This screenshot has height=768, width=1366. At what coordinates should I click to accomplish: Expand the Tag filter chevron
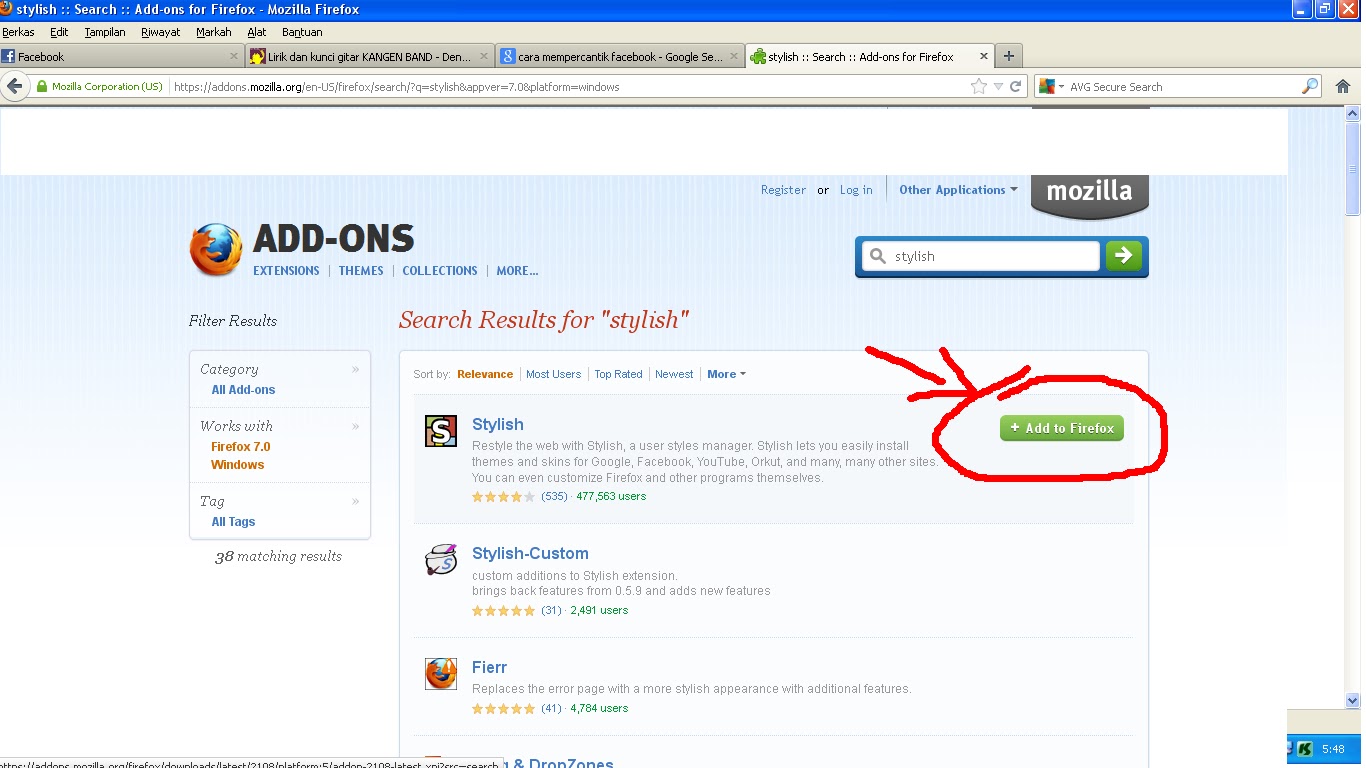(355, 502)
